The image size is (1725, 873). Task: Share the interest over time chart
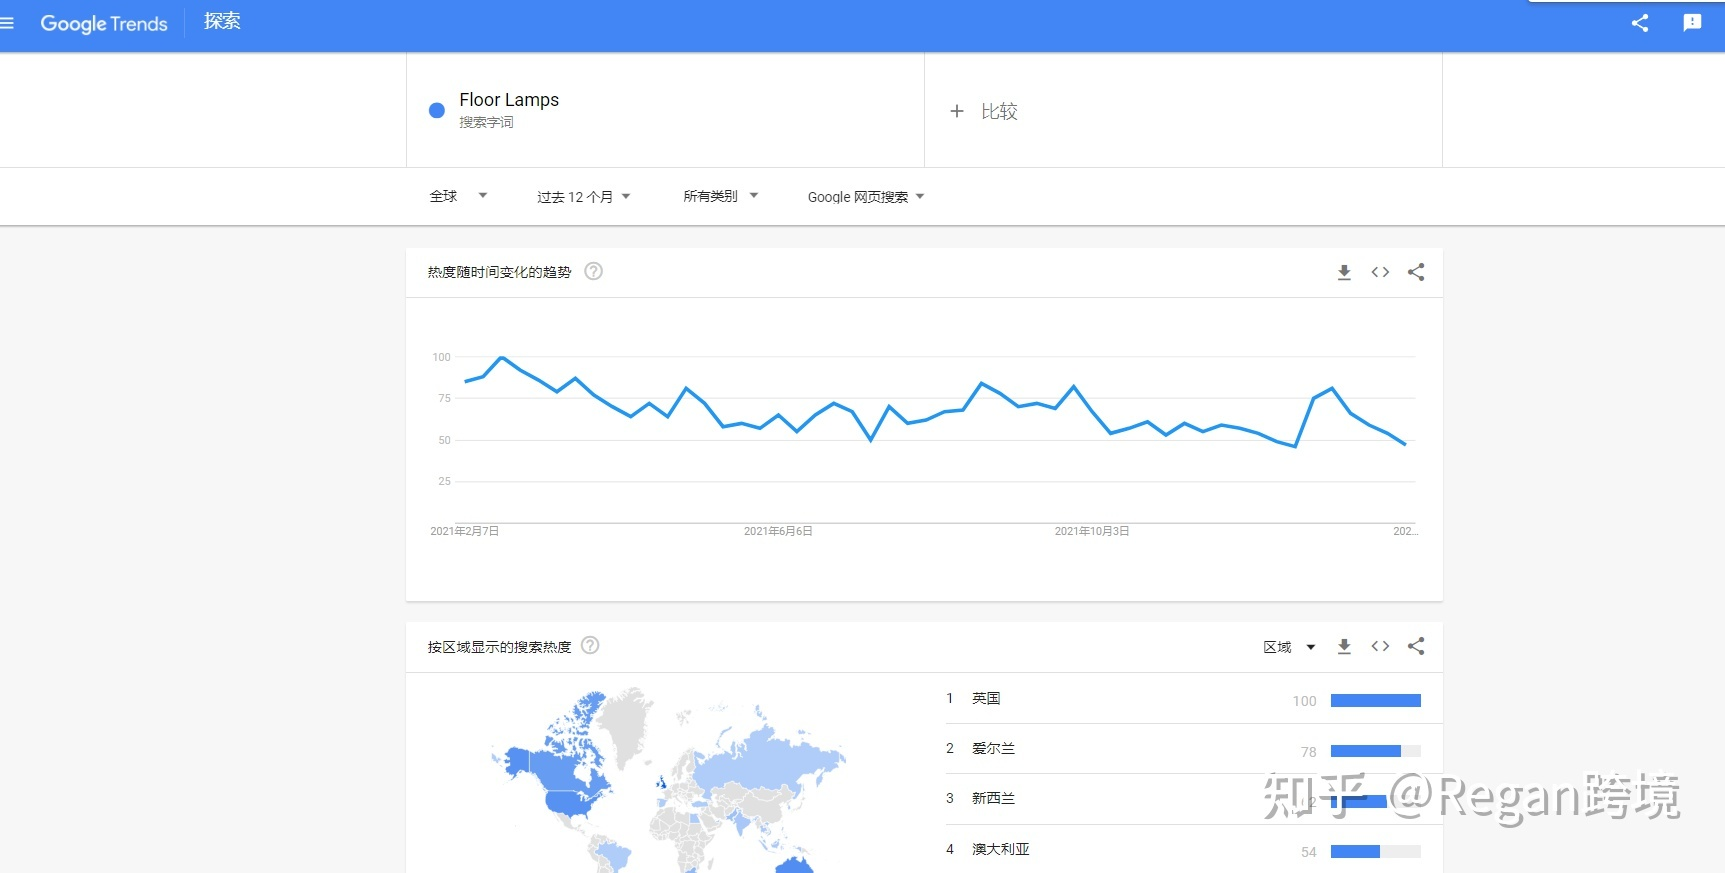(1416, 272)
